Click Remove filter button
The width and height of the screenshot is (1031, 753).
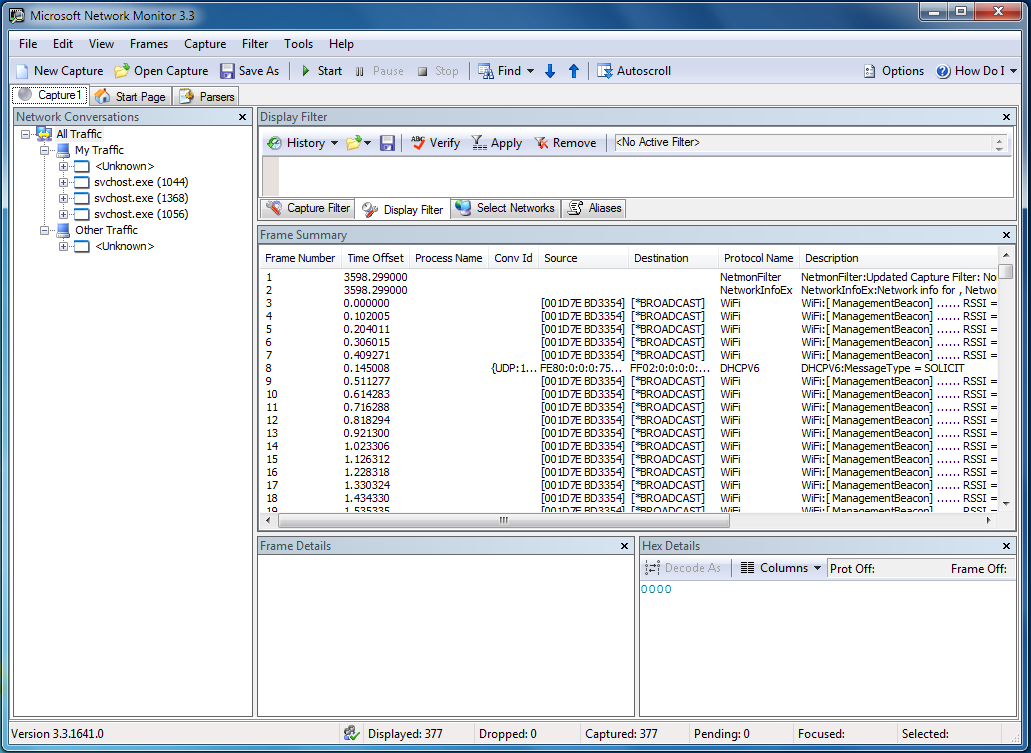[565, 143]
